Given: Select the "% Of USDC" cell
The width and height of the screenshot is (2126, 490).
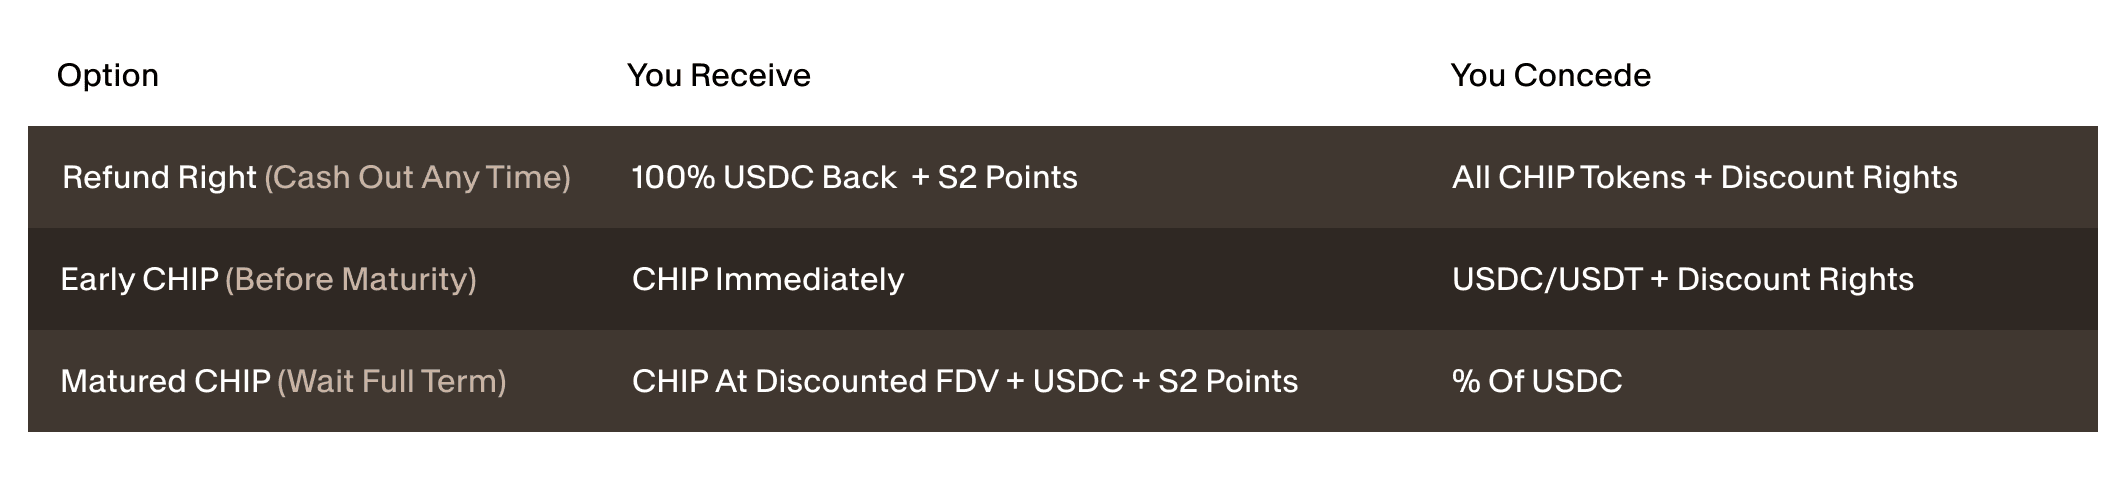Looking at the screenshot, I should coord(1536,382).
